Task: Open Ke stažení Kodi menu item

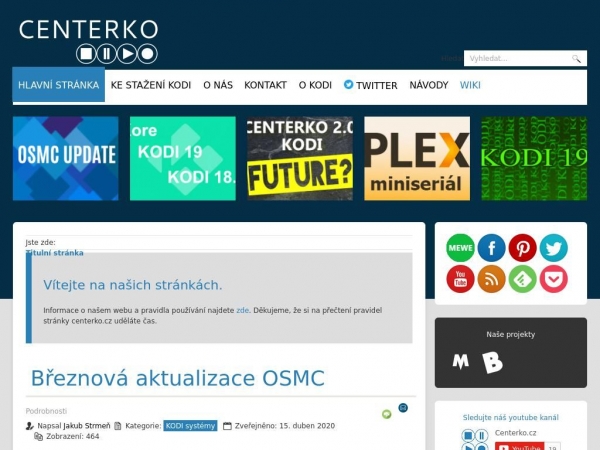Action: (x=151, y=85)
